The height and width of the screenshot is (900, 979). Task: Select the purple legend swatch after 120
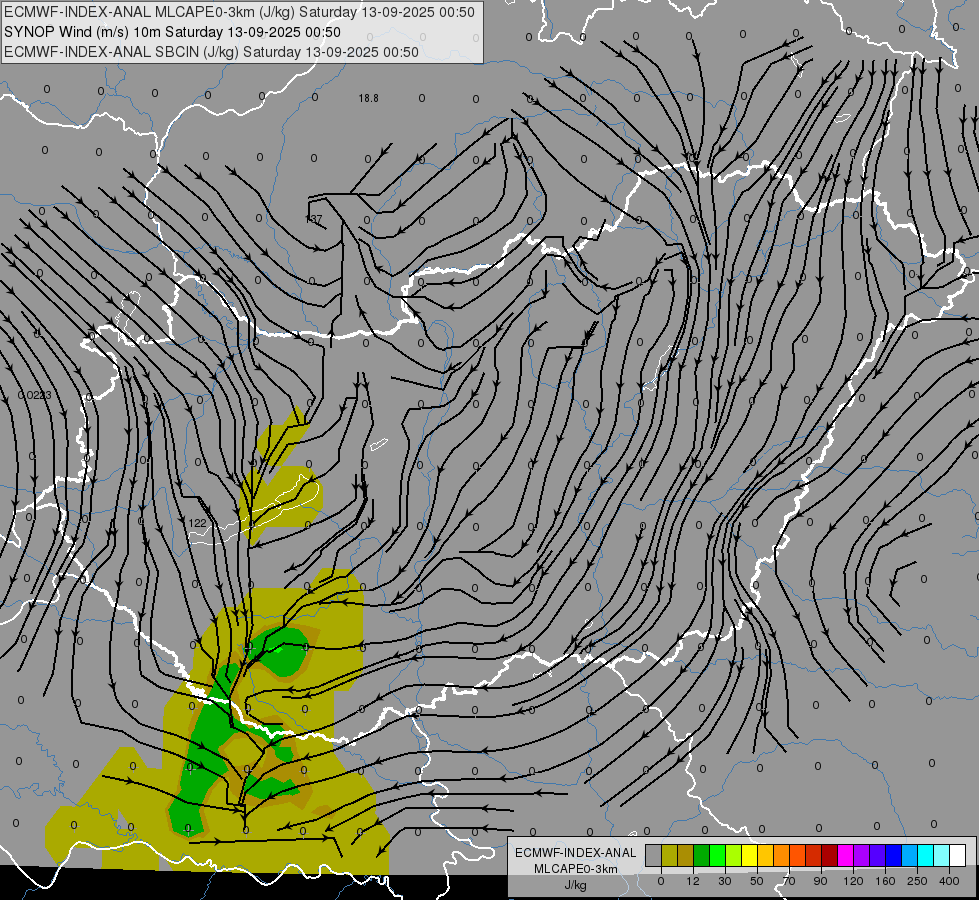[862, 855]
